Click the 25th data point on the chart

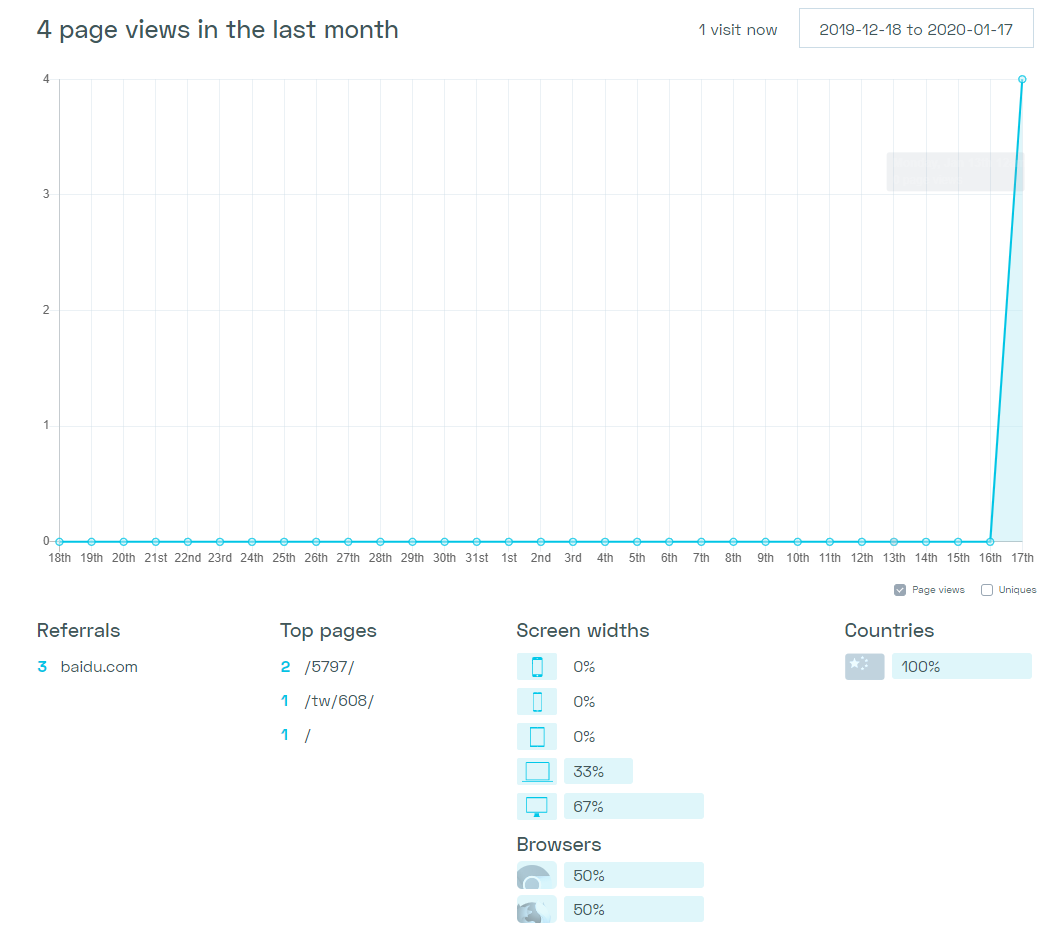[284, 542]
